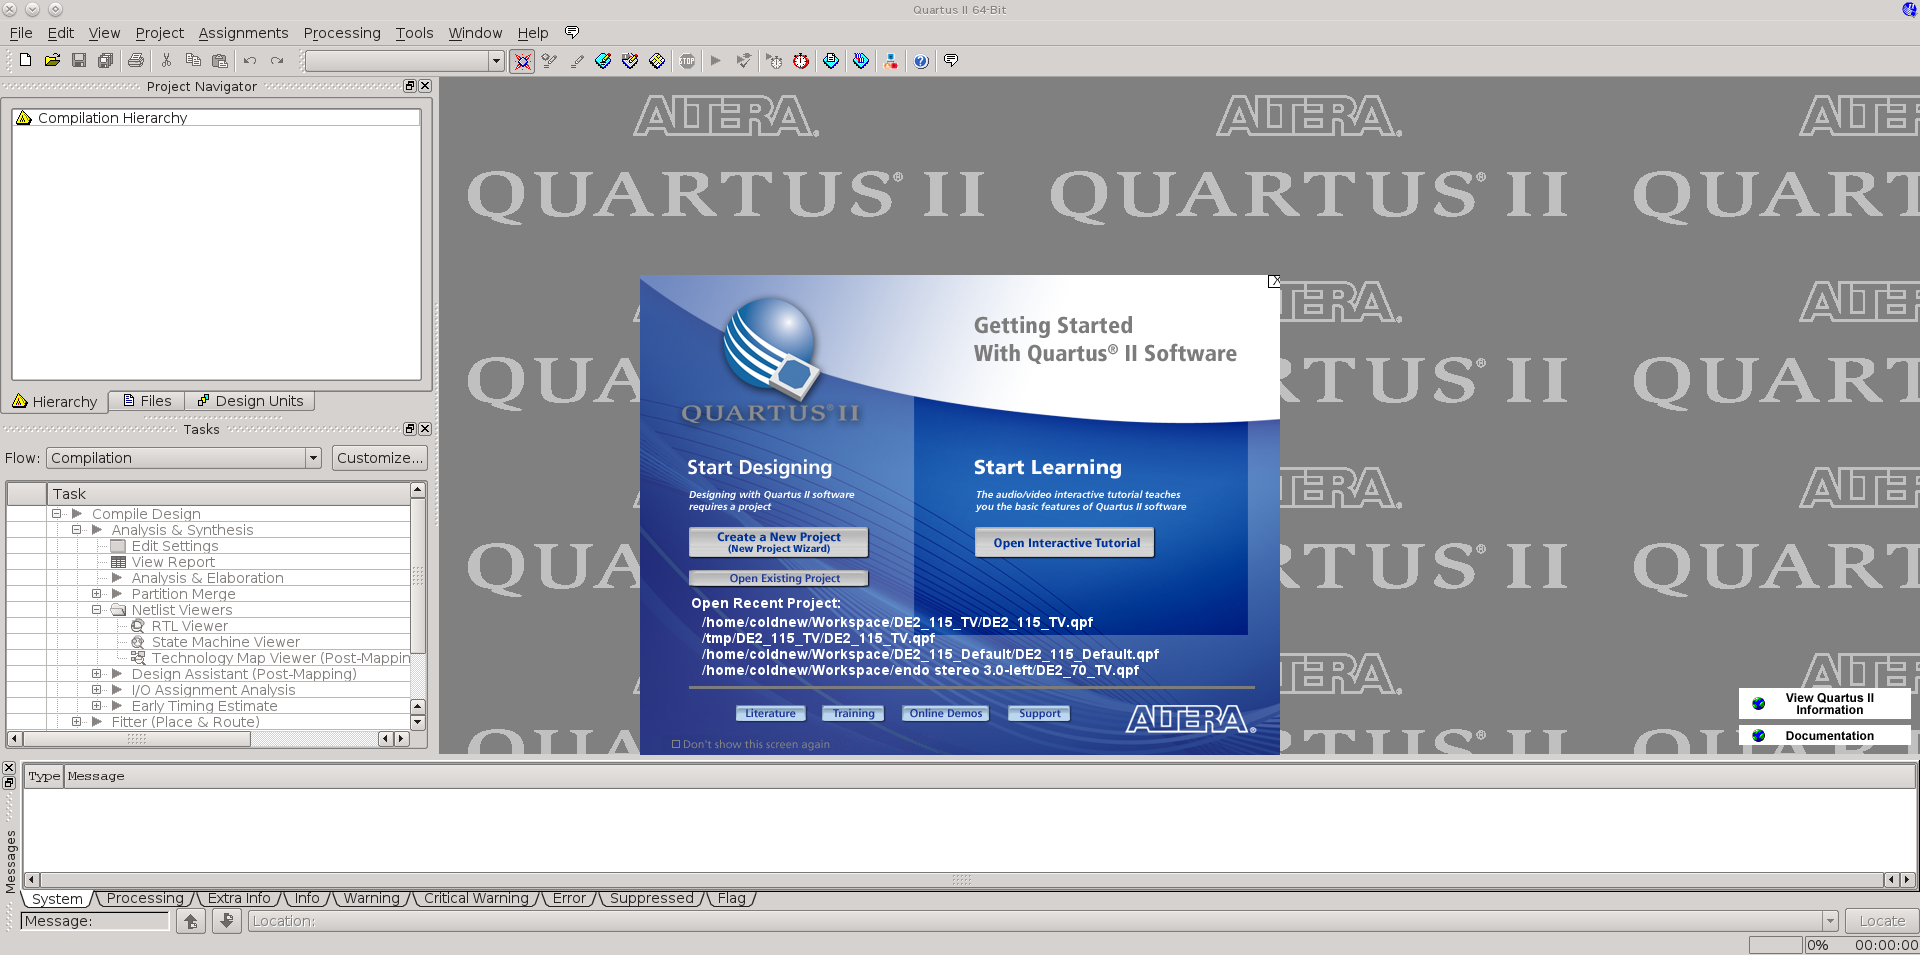
Task: Expand the Early Timing Estimate node
Action: (97, 706)
